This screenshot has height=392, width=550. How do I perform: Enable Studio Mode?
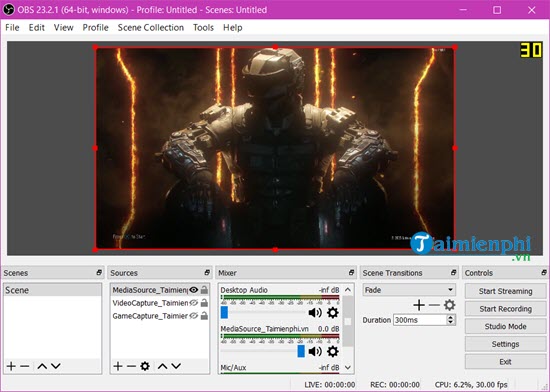pyautogui.click(x=505, y=326)
